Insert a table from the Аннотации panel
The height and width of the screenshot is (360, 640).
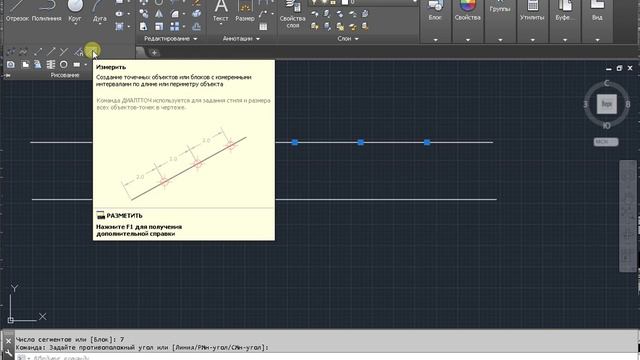263,27
